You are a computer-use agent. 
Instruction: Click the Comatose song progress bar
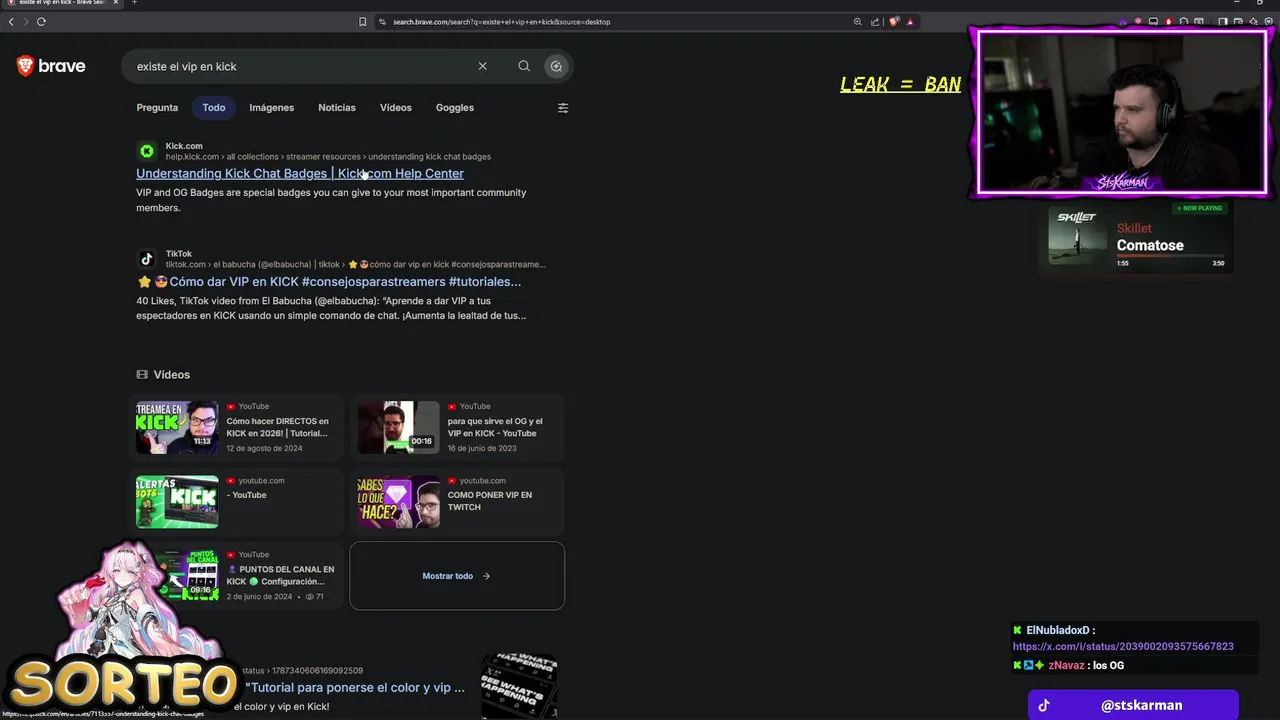(1170, 256)
